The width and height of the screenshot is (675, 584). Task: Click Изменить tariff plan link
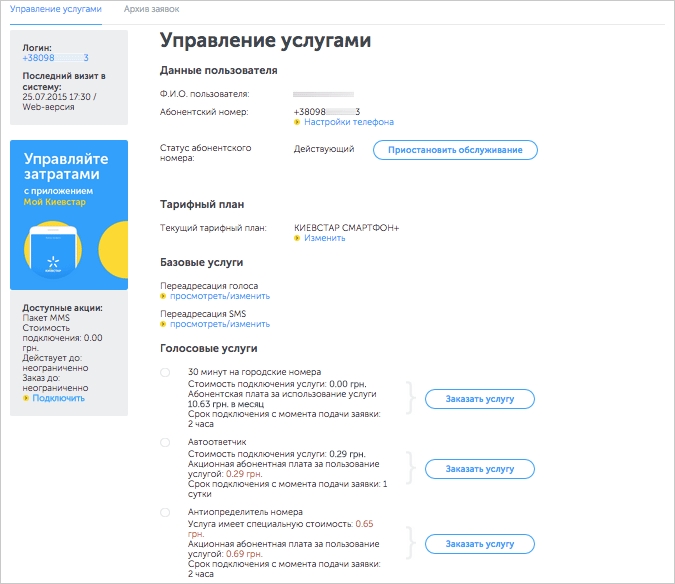(x=325, y=238)
